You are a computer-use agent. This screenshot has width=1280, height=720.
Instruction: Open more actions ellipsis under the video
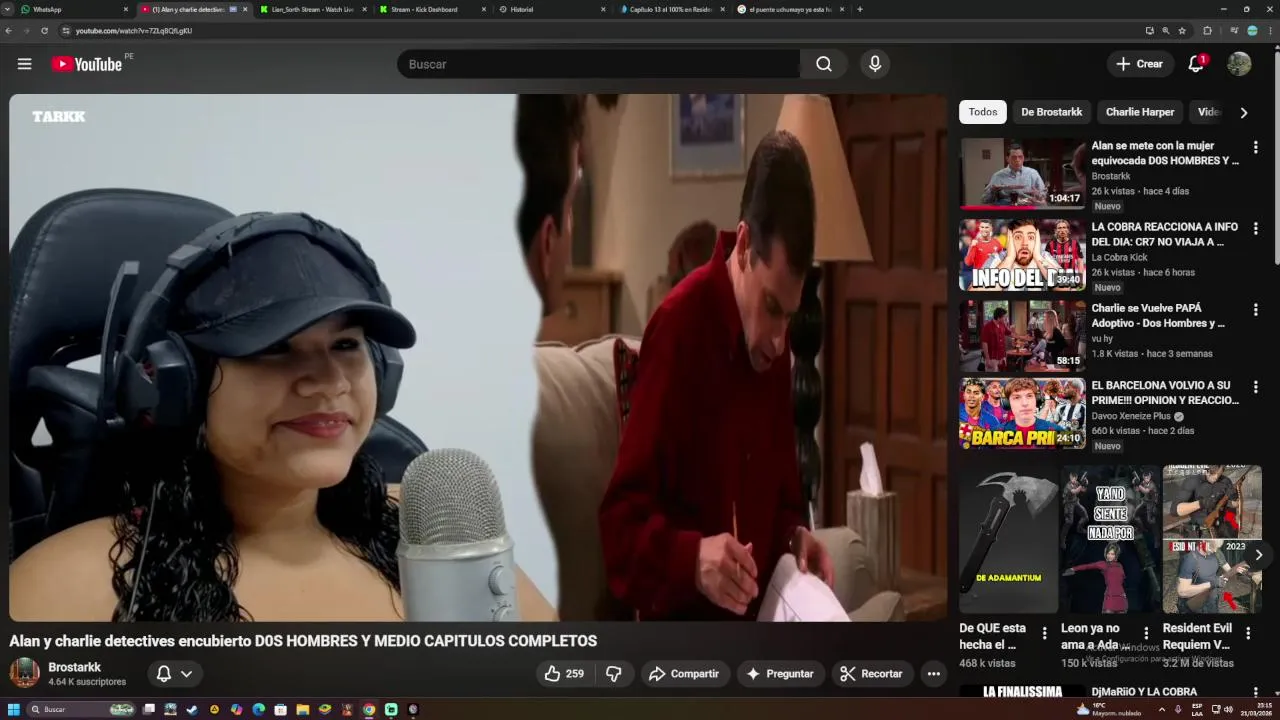click(x=933, y=674)
